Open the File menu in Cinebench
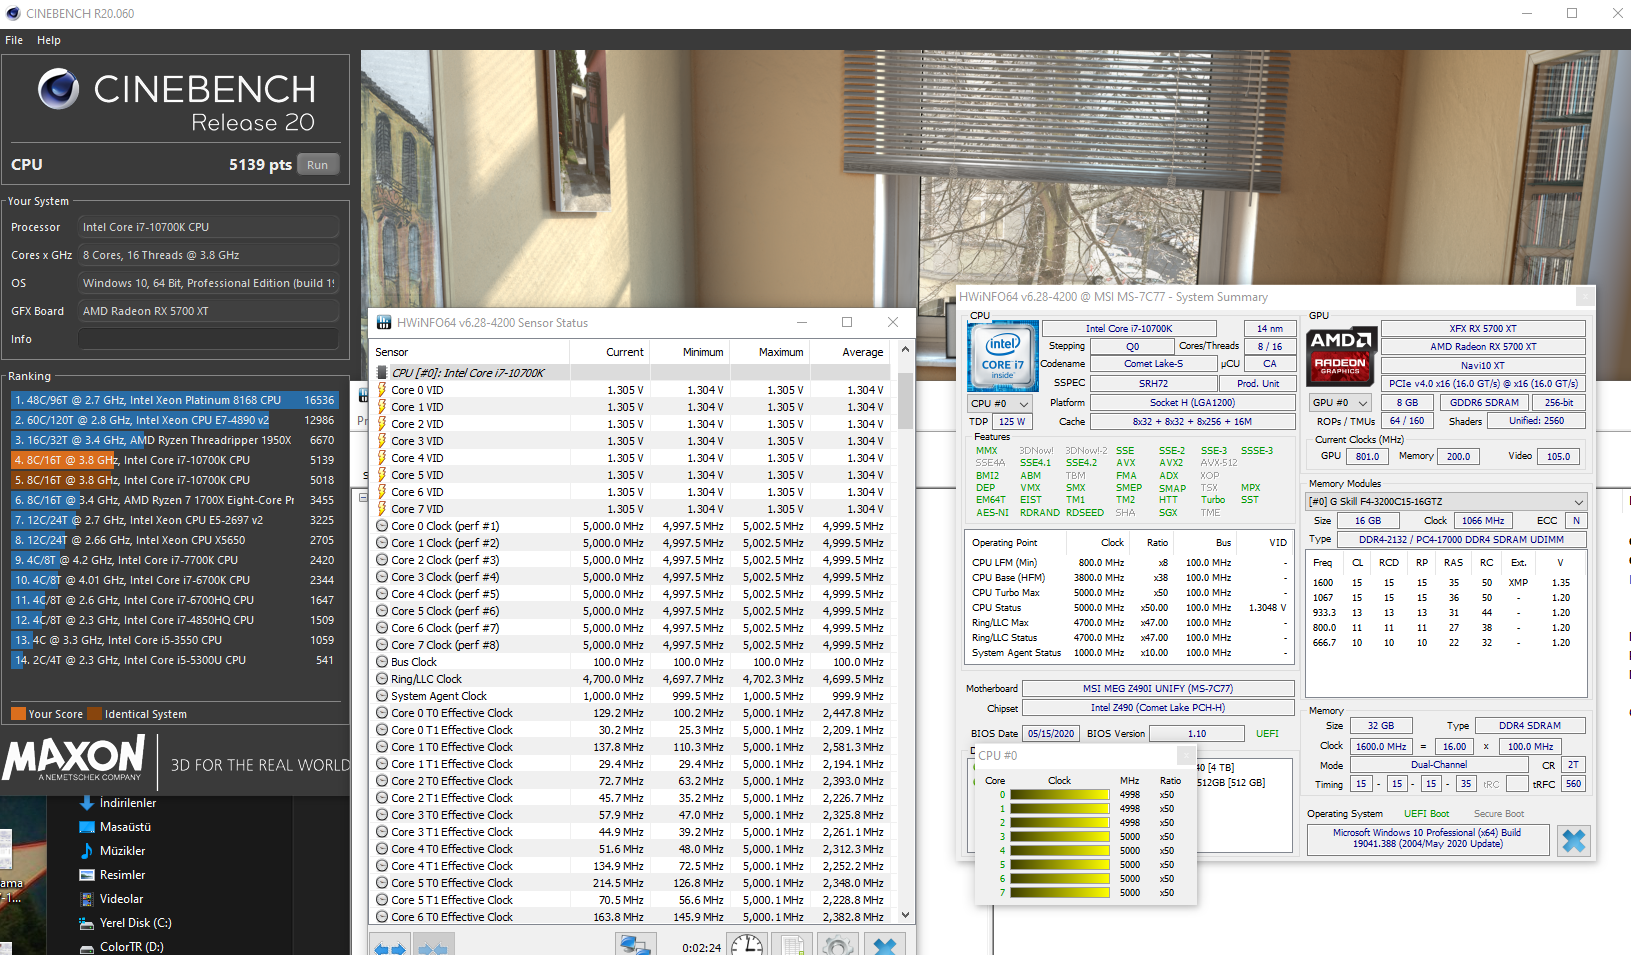This screenshot has height=955, width=1631. point(14,40)
